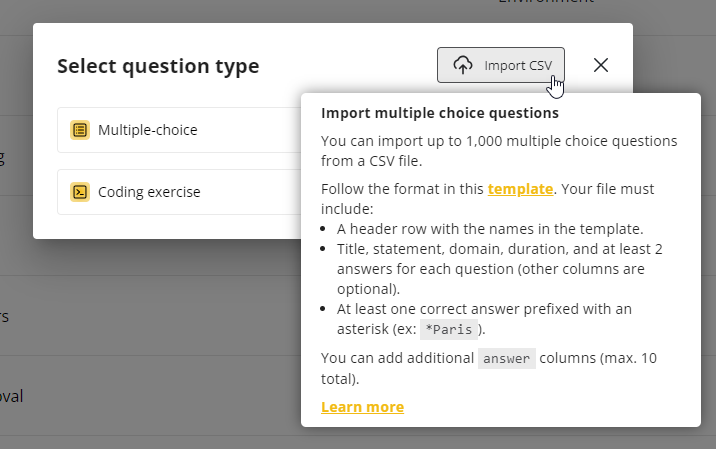The height and width of the screenshot is (449, 716).
Task: Click the "Select question type" heading
Action: click(x=158, y=67)
